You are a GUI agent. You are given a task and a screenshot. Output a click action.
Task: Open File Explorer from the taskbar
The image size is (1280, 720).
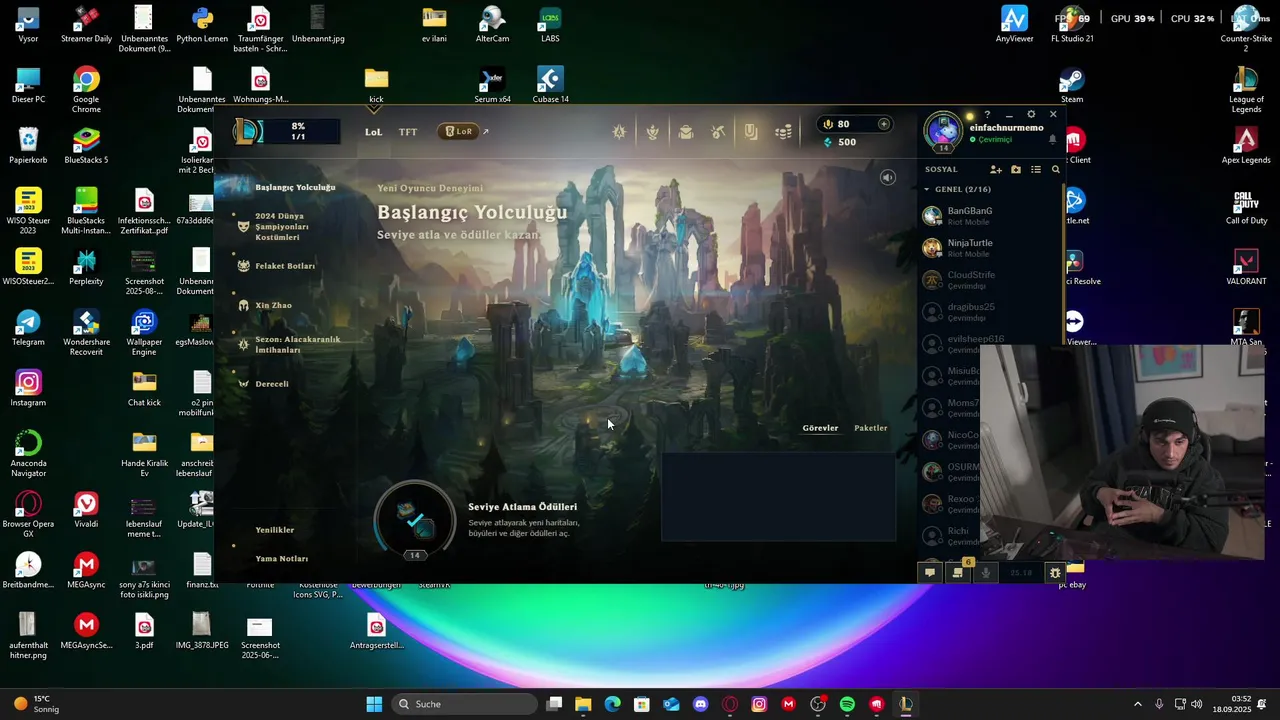point(583,704)
